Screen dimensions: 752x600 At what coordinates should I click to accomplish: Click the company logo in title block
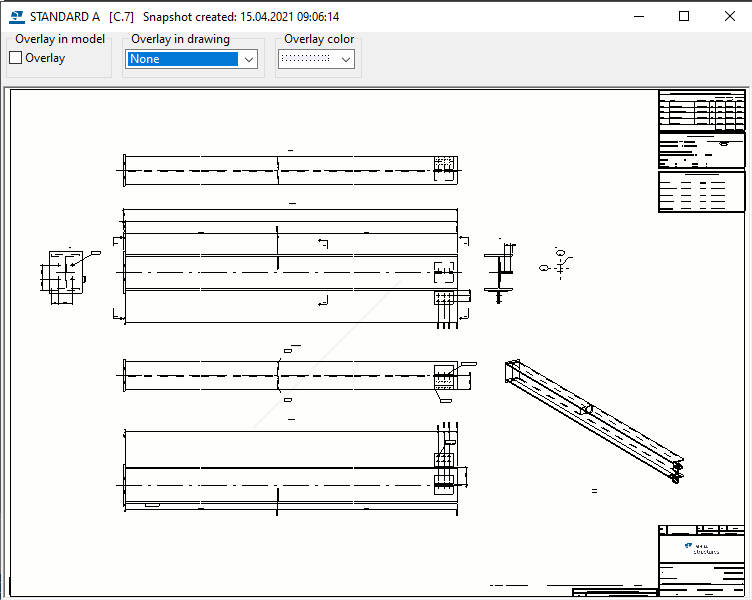[x=702, y=548]
